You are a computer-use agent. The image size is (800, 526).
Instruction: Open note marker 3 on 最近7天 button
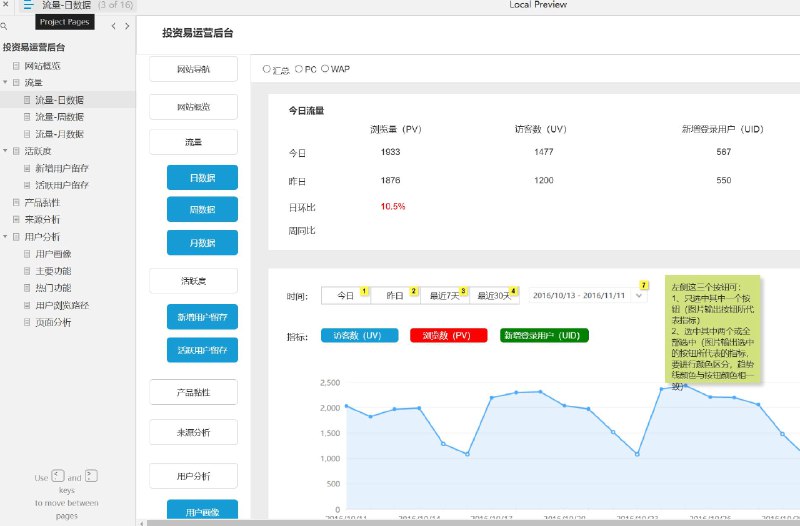463,291
